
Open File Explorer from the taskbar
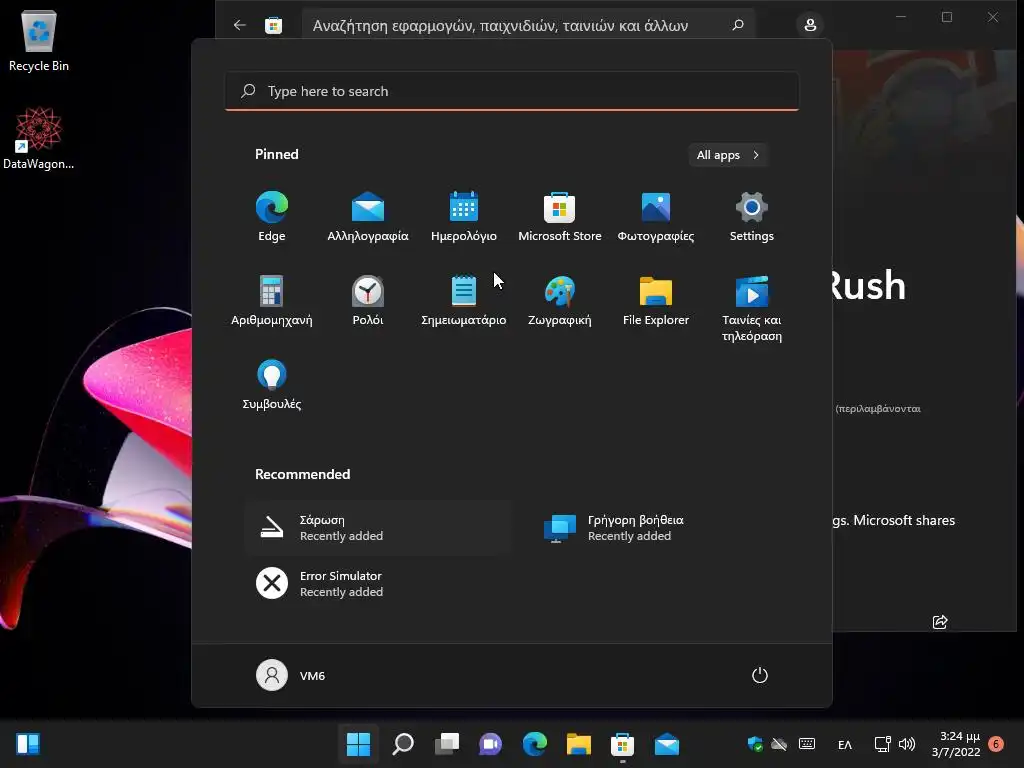(579, 744)
